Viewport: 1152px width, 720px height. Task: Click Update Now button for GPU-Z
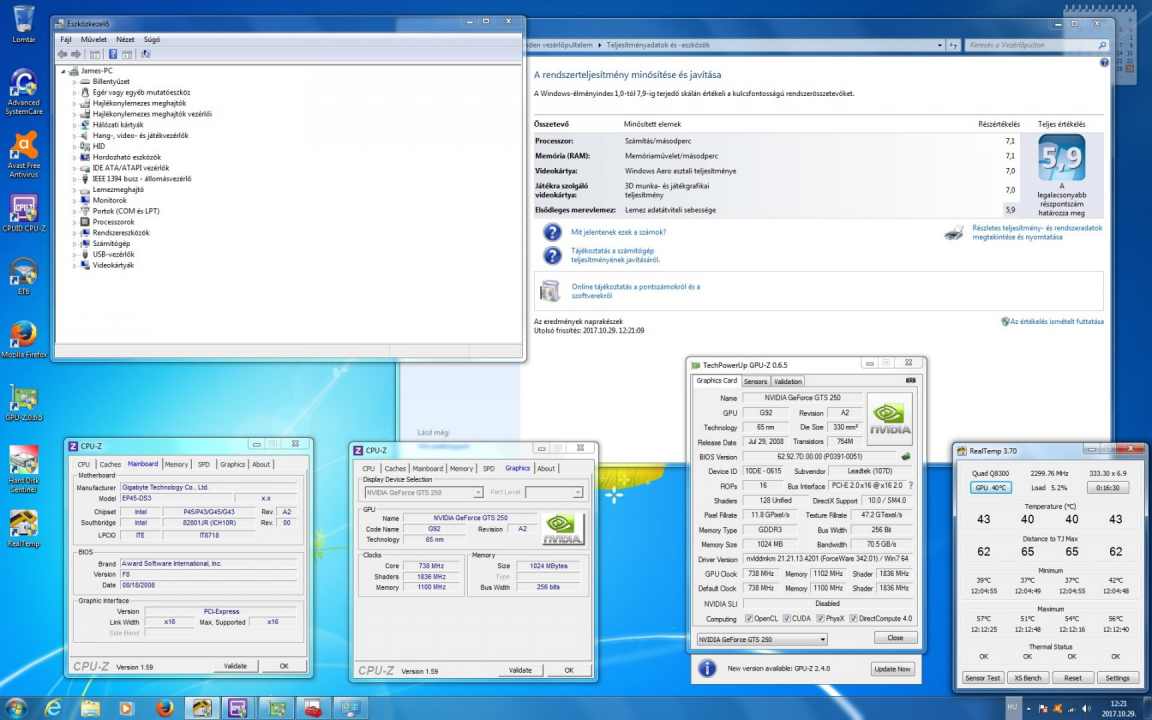point(893,669)
